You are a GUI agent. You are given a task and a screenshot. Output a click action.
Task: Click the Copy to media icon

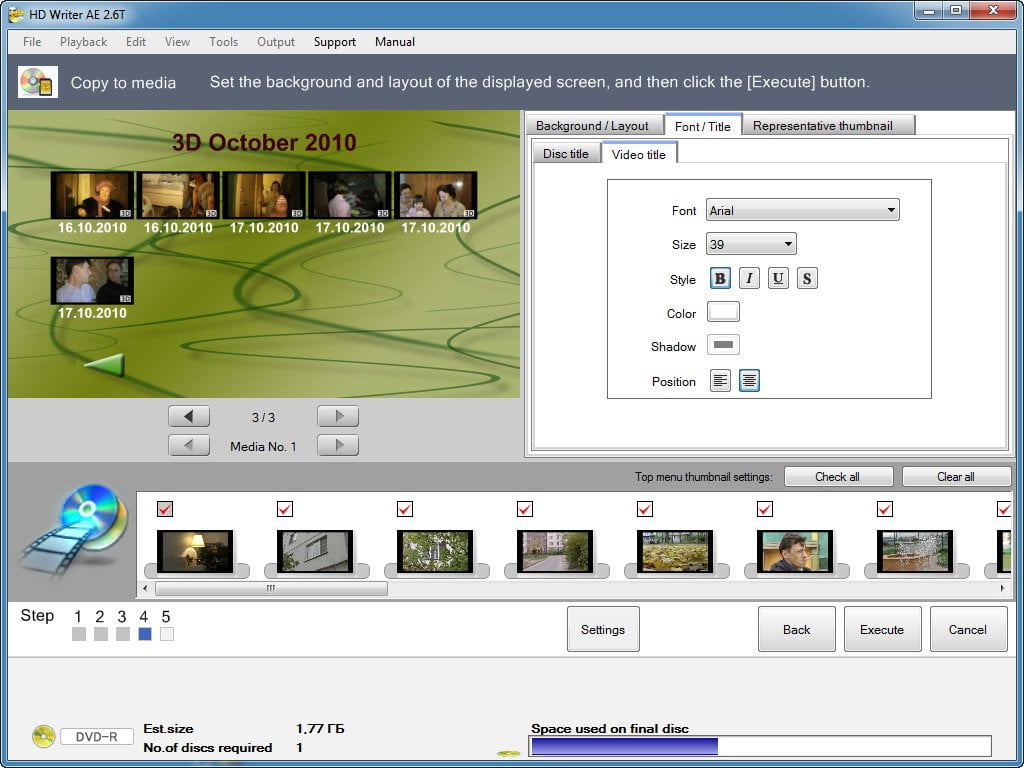pyautogui.click(x=37, y=82)
